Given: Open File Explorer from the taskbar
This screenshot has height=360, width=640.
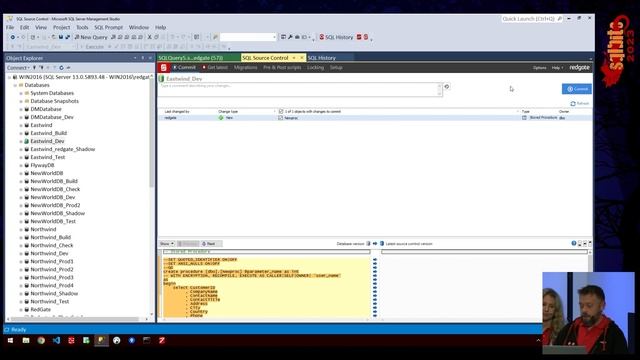Looking at the screenshot, I should point(26,340).
